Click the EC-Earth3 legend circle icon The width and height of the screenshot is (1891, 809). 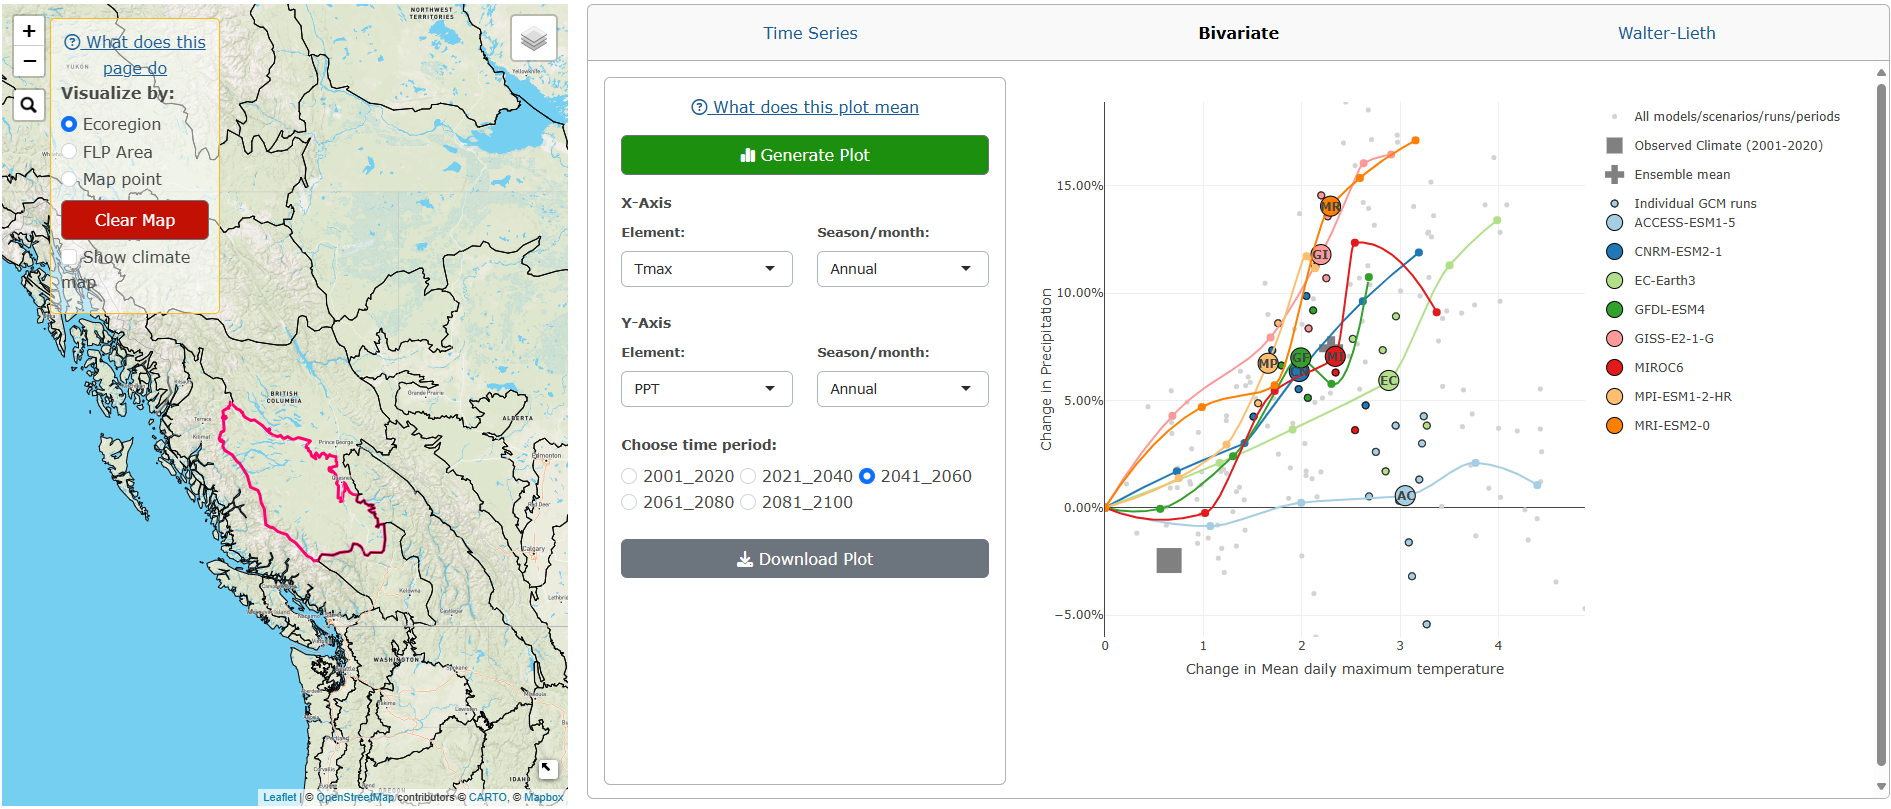pos(1614,281)
